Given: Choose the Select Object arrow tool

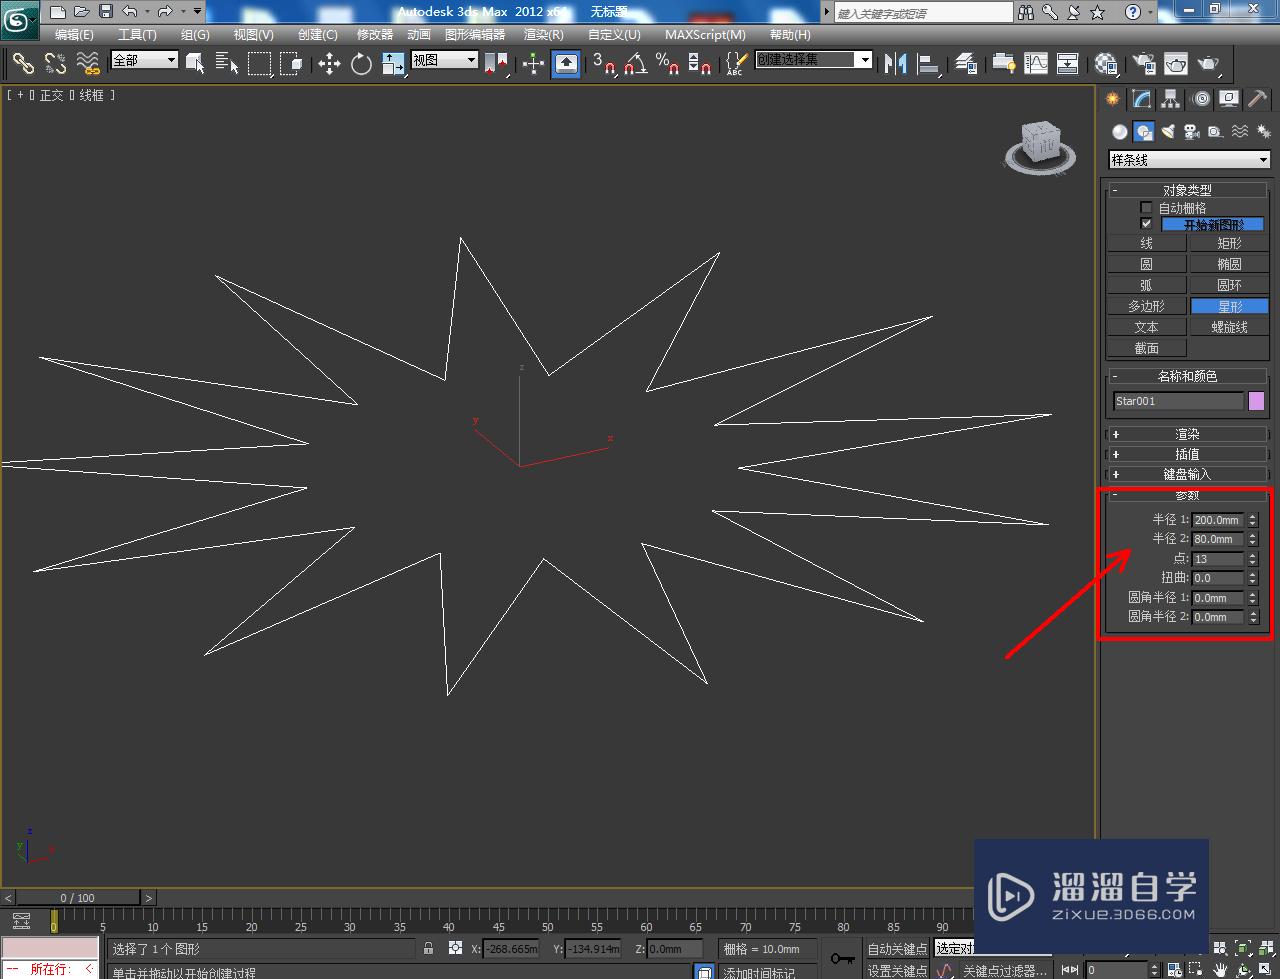Looking at the screenshot, I should point(195,63).
